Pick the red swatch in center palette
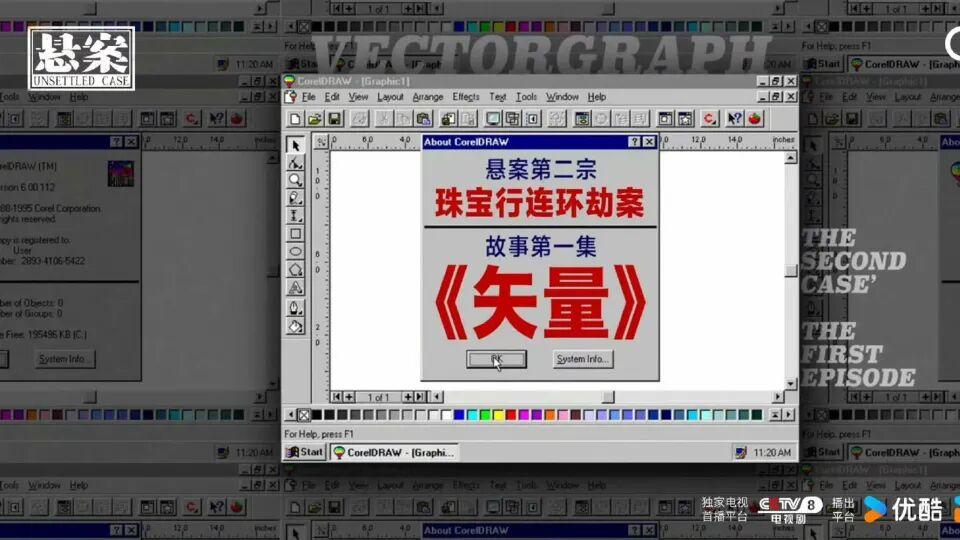The height and width of the screenshot is (540, 960). 511,415
